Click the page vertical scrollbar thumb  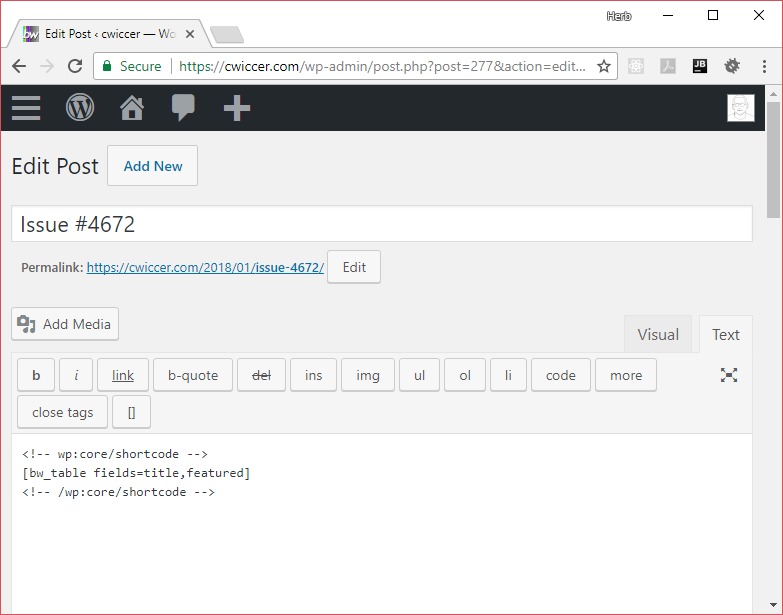tap(774, 160)
